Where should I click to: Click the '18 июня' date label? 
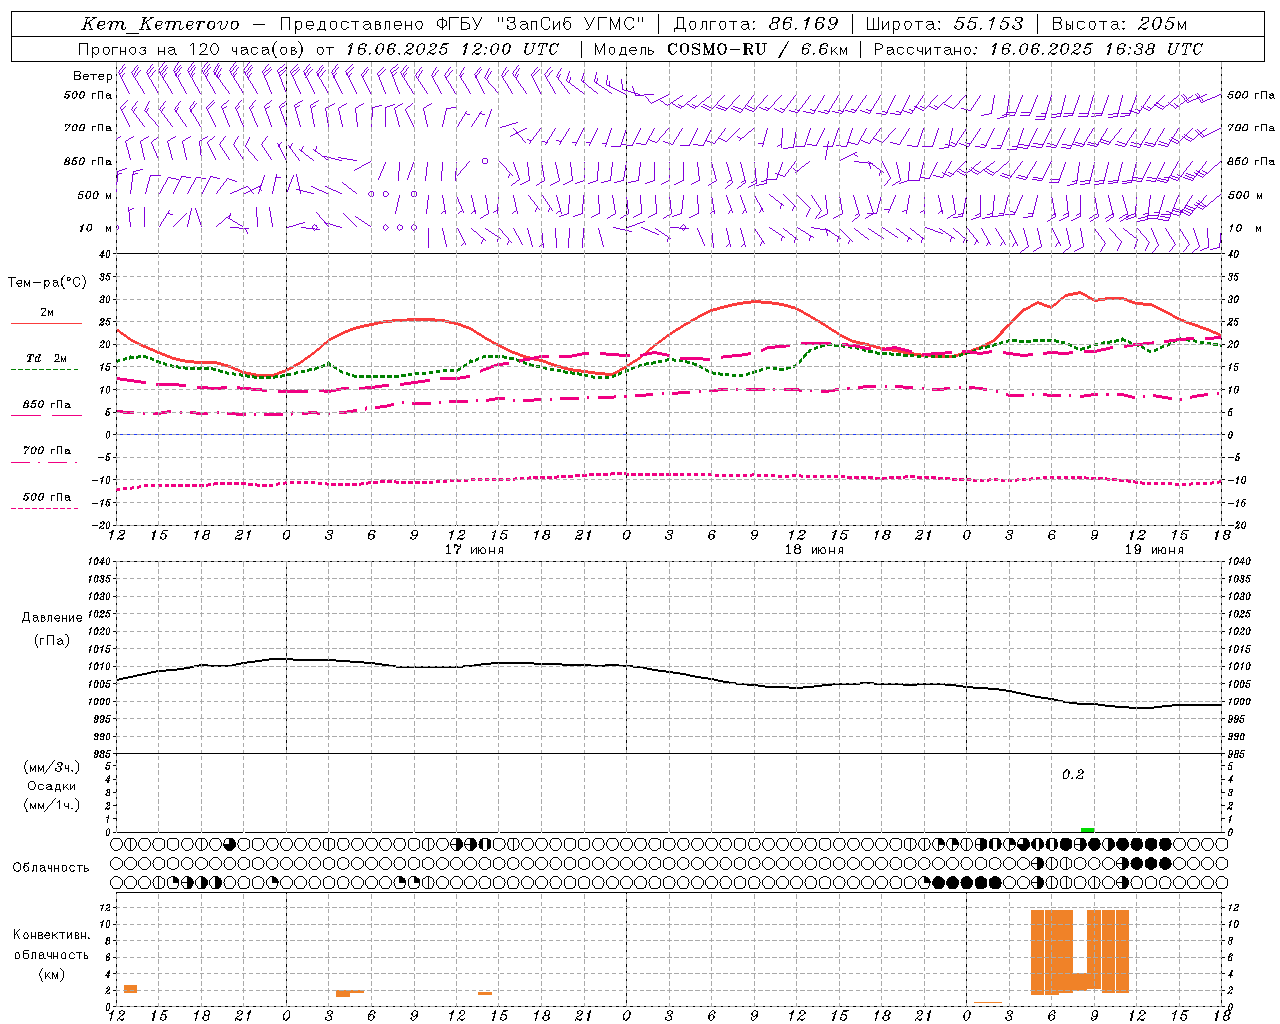click(814, 550)
